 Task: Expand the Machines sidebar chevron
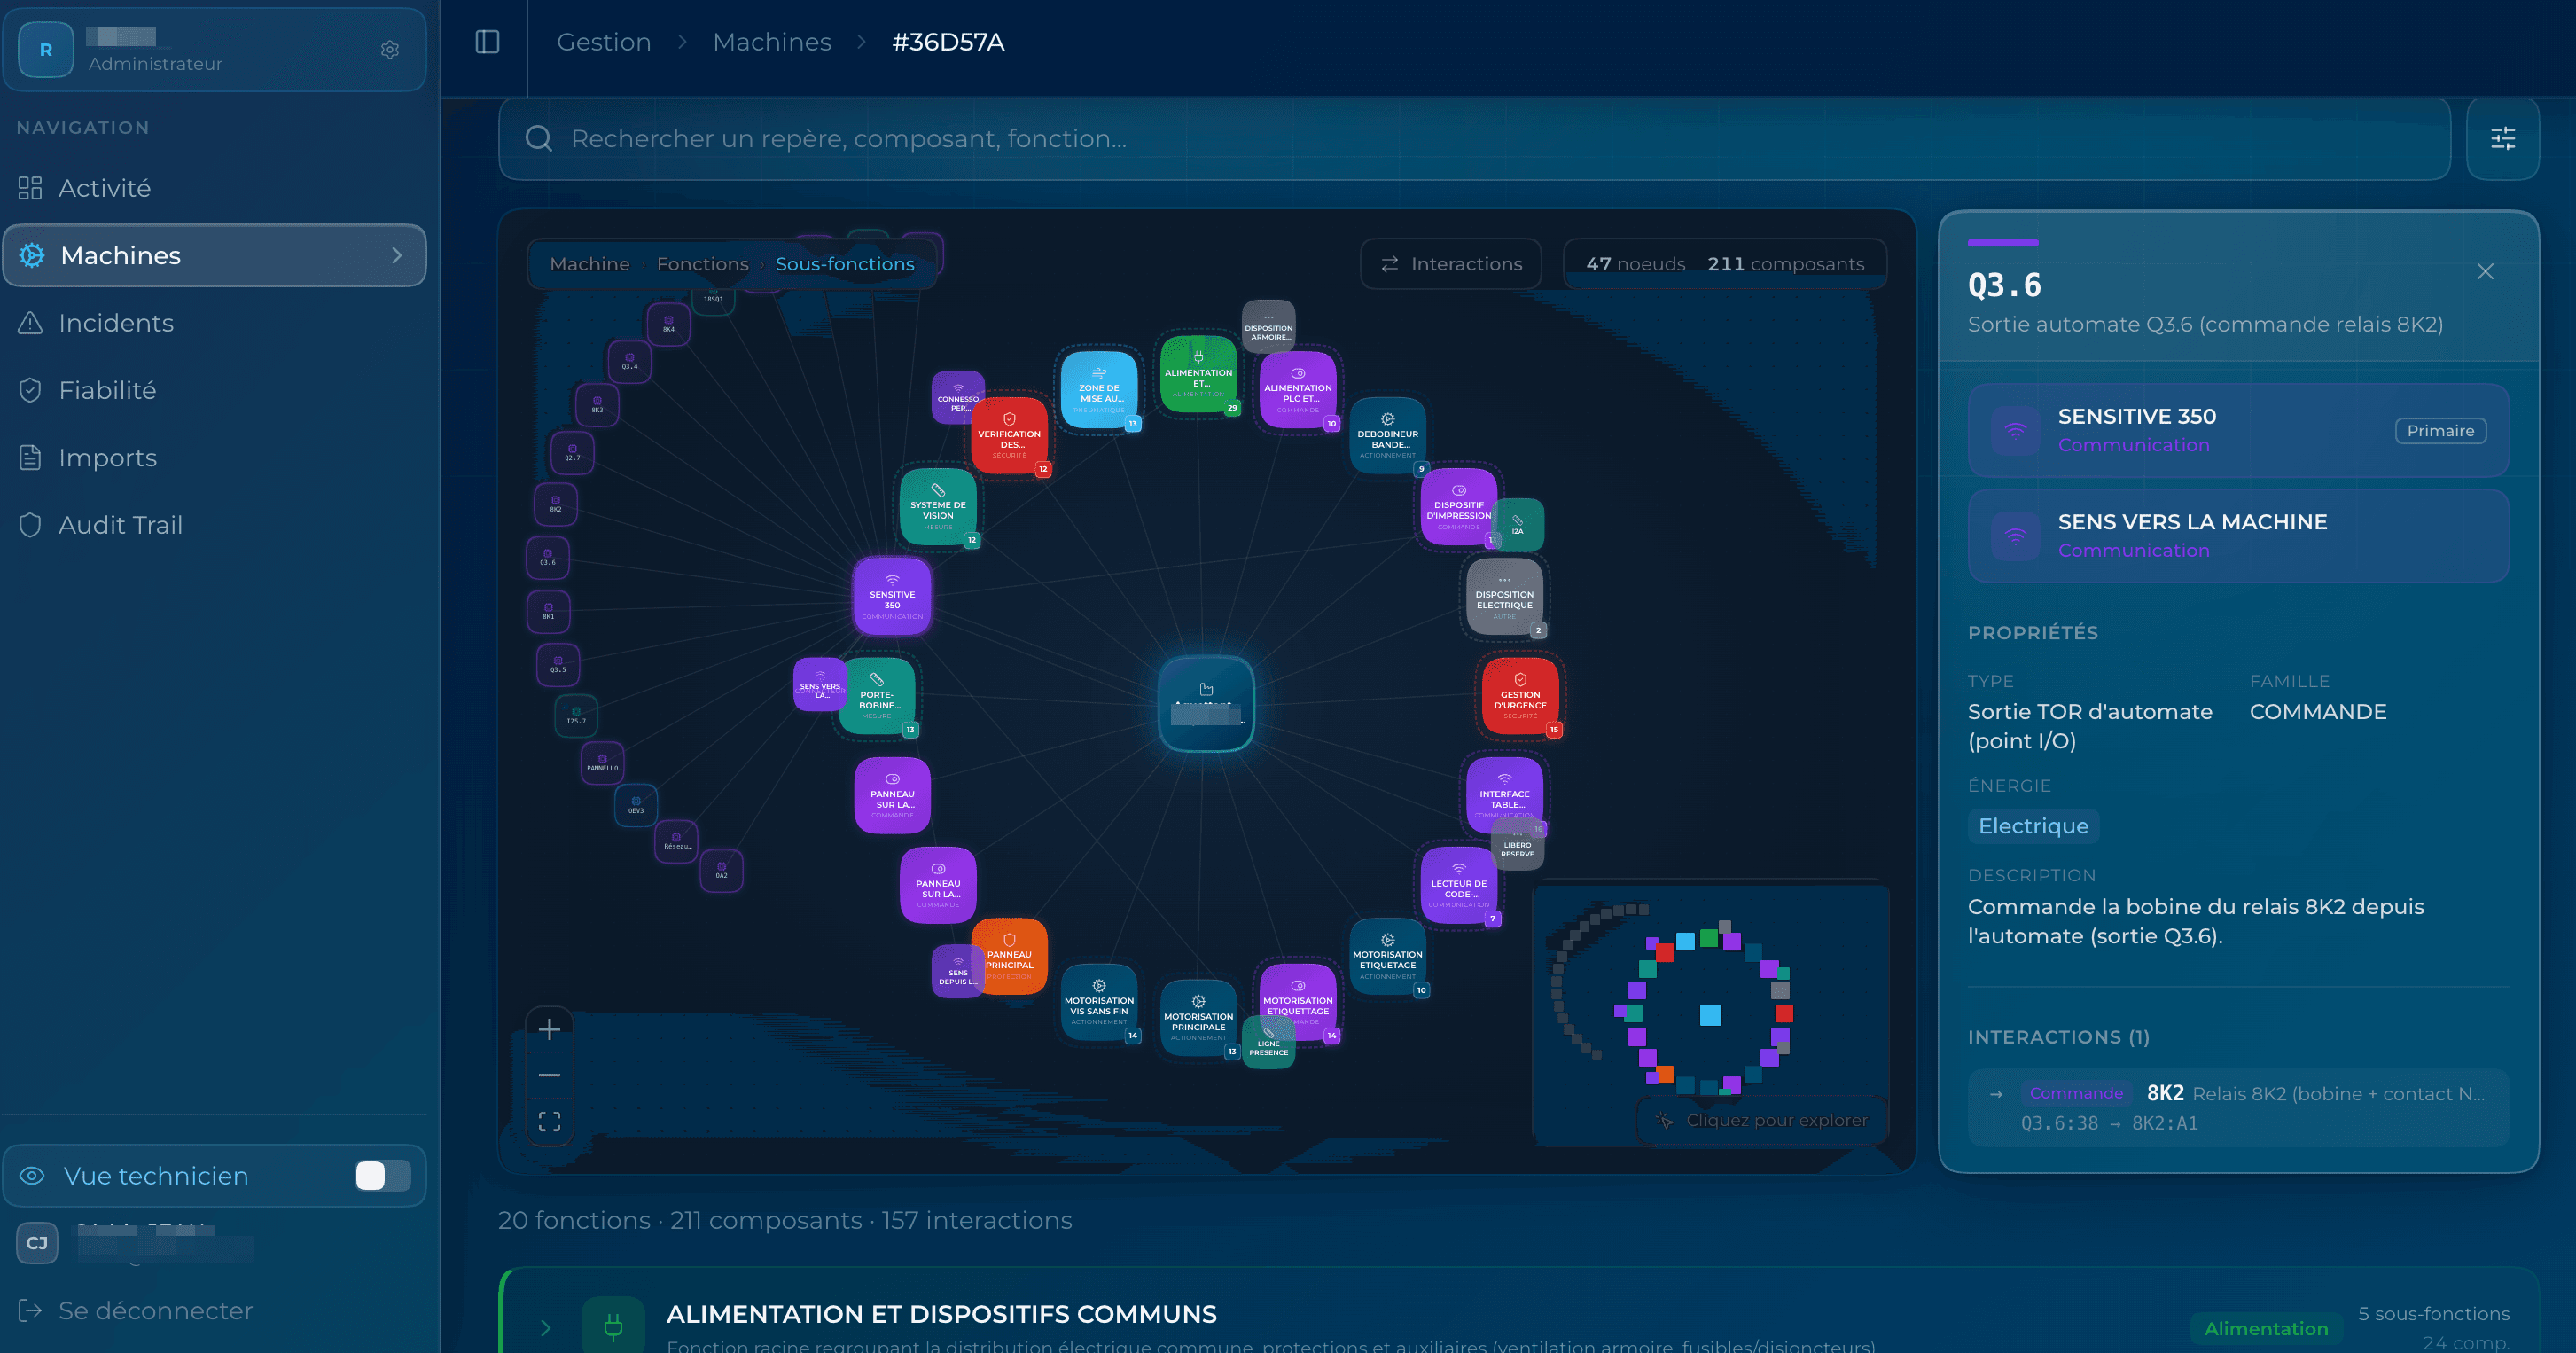(397, 255)
